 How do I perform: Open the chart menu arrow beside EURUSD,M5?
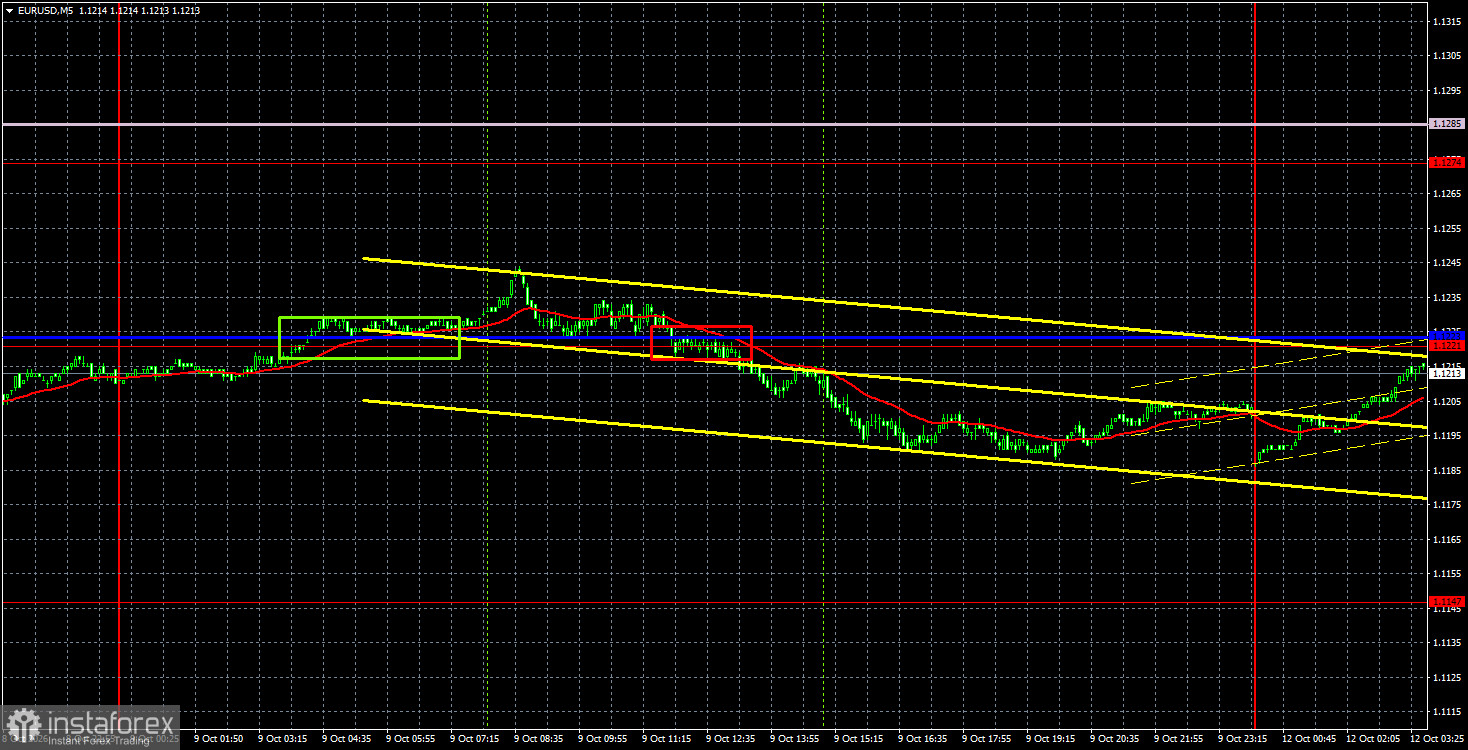(9, 9)
